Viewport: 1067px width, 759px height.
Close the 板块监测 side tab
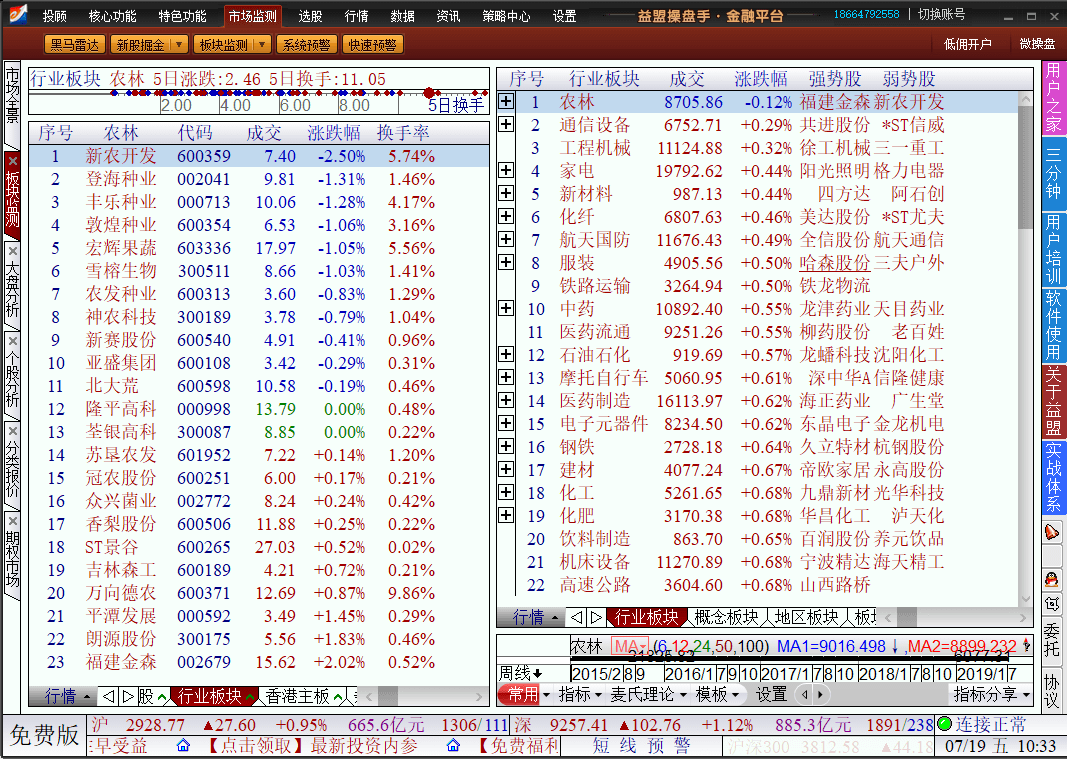click(x=12, y=161)
